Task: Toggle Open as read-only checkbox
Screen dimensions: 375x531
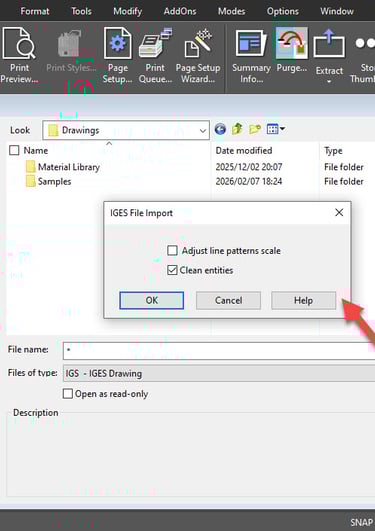Action: point(68,394)
